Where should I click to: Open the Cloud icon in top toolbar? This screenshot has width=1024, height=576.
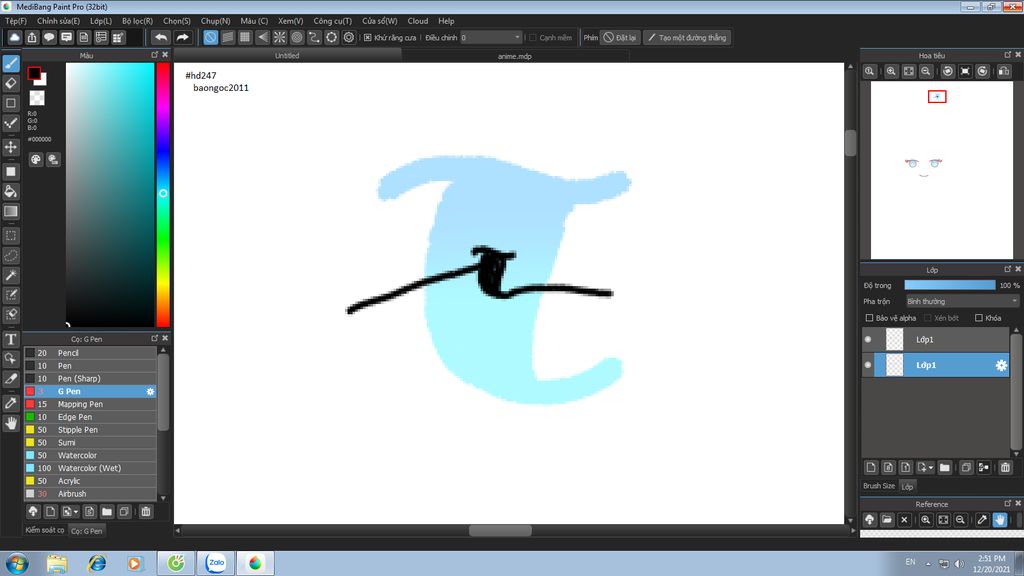click(14, 37)
